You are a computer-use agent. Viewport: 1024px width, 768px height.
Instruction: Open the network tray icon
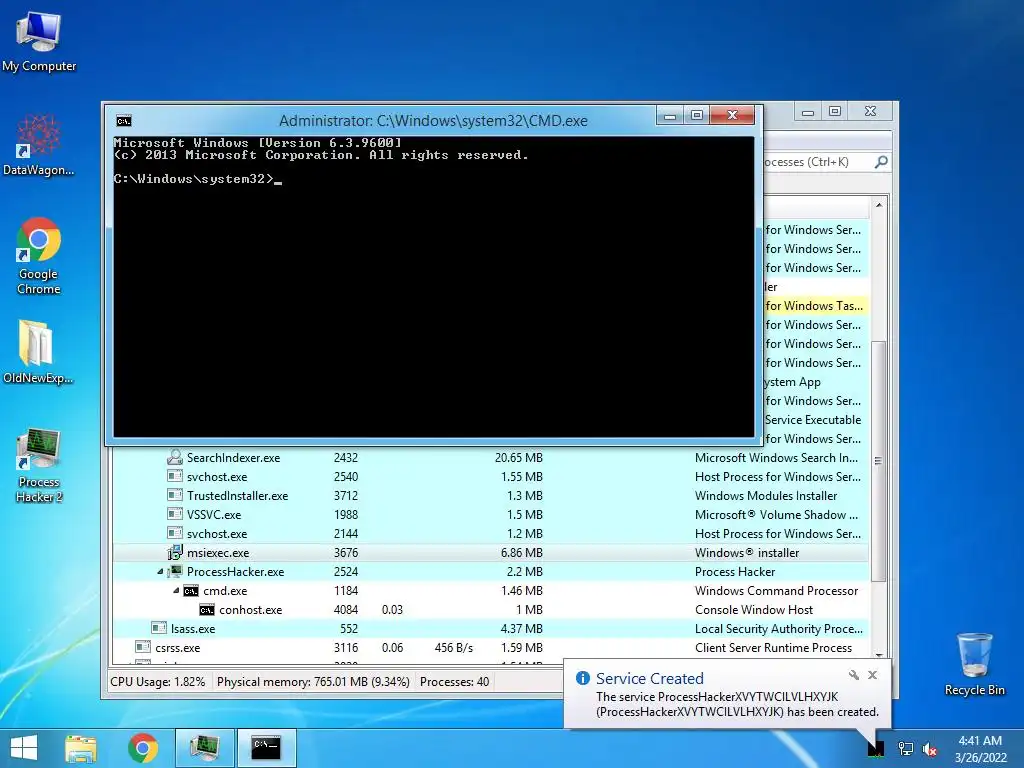(905, 748)
